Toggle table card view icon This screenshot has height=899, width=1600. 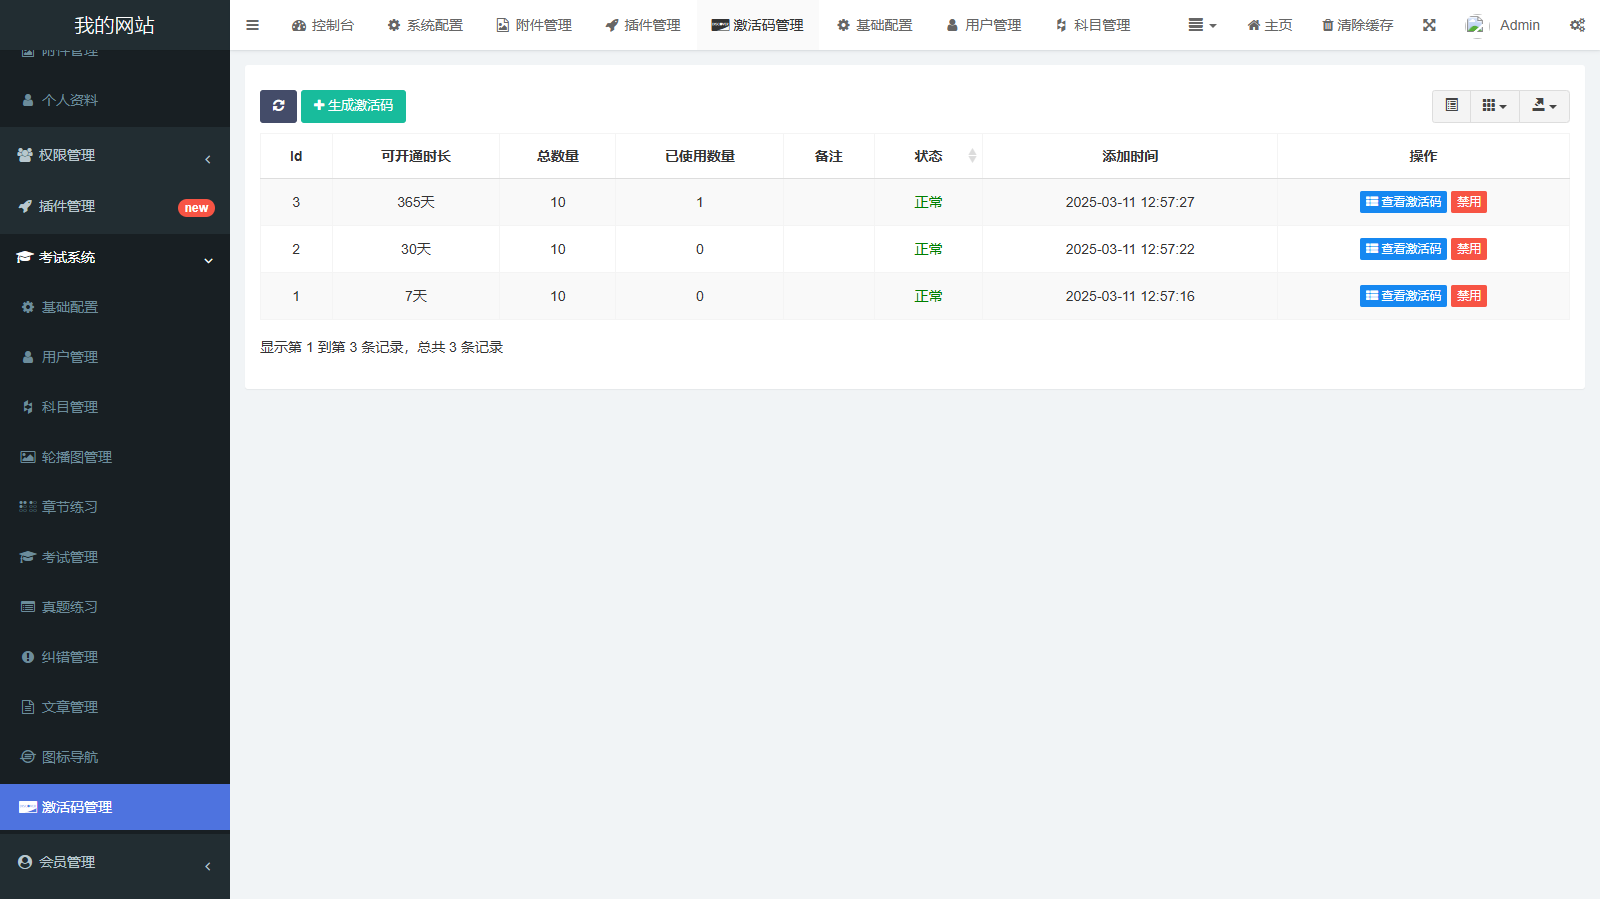(x=1452, y=106)
